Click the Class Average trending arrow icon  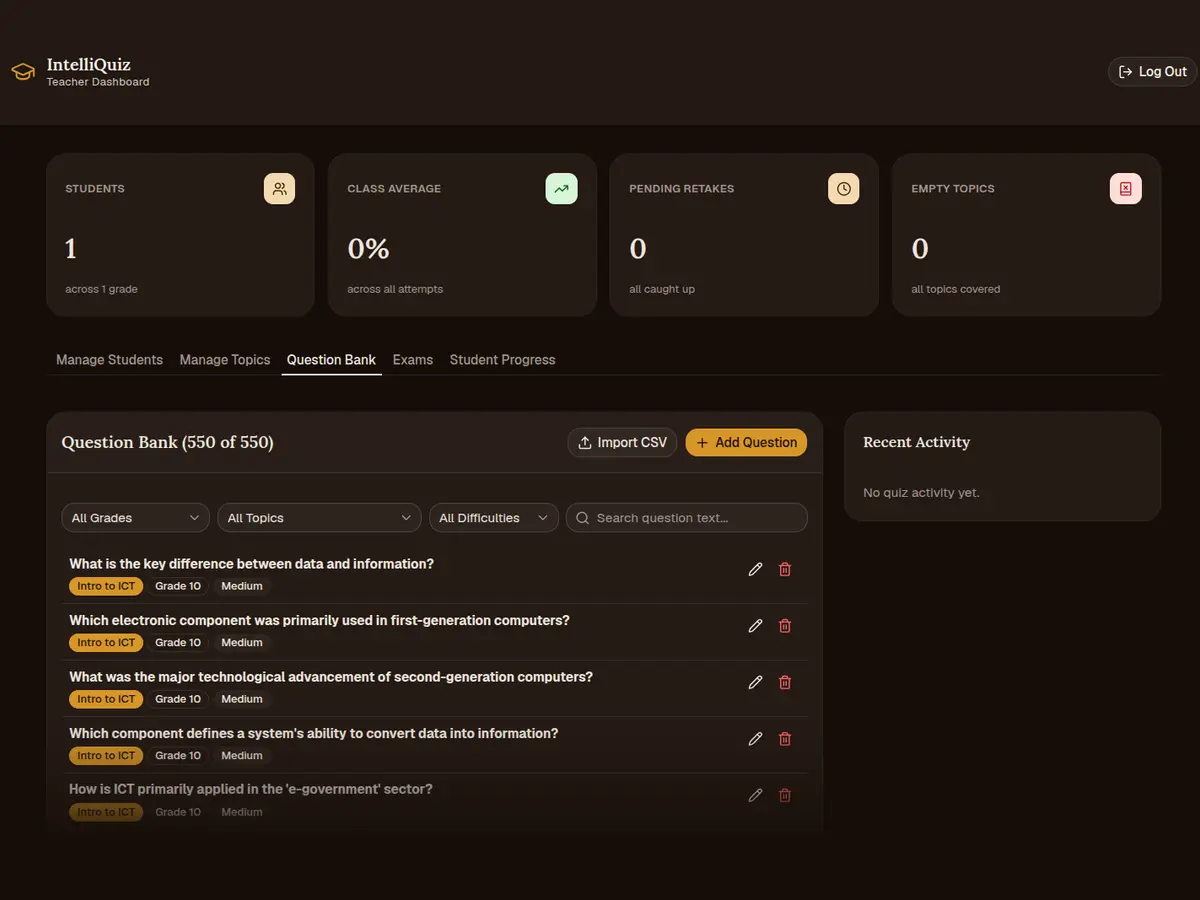[561, 188]
